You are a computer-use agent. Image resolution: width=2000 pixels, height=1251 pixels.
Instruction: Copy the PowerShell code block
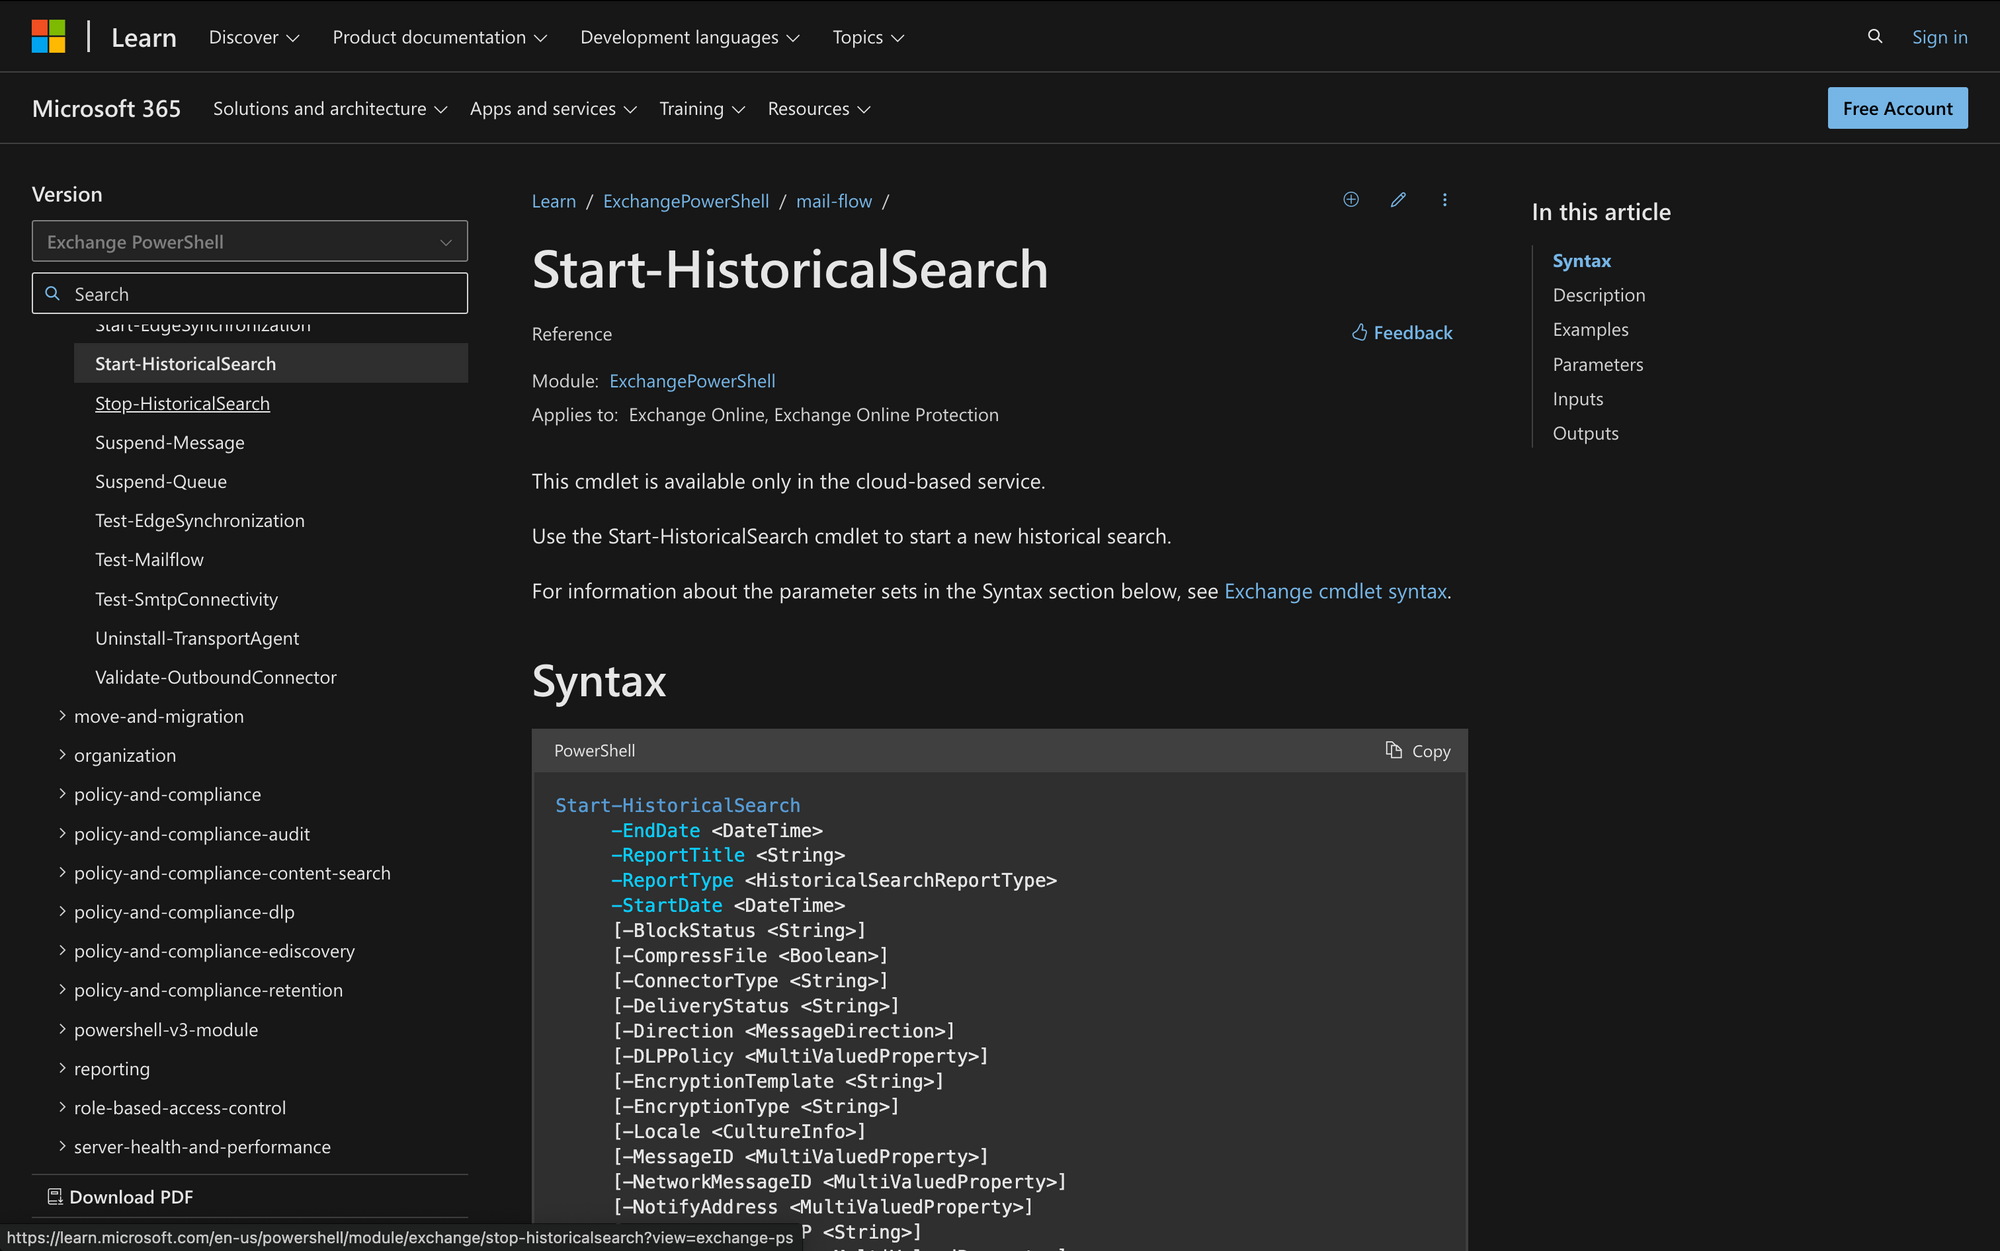[x=1418, y=751]
